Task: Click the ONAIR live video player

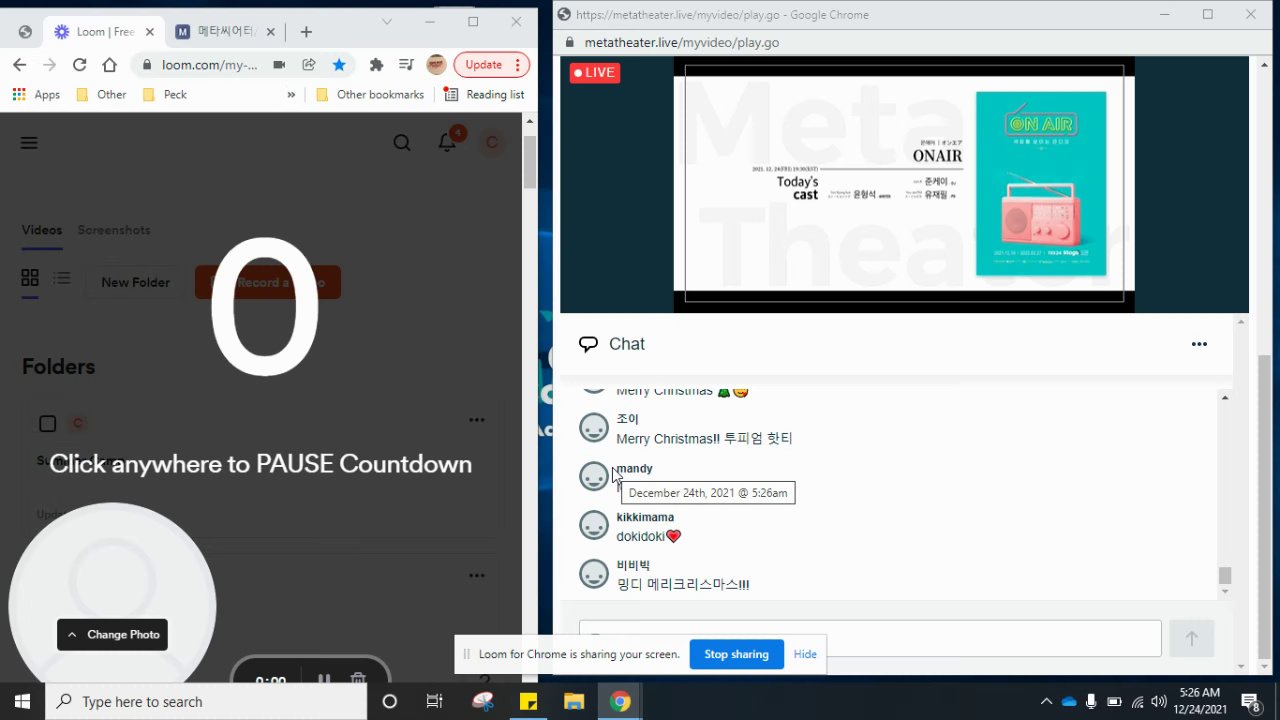Action: point(904,184)
